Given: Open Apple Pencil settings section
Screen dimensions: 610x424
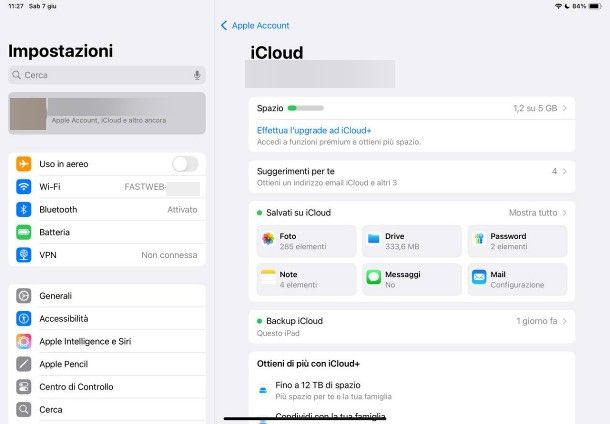Looking at the screenshot, I should (x=107, y=364).
